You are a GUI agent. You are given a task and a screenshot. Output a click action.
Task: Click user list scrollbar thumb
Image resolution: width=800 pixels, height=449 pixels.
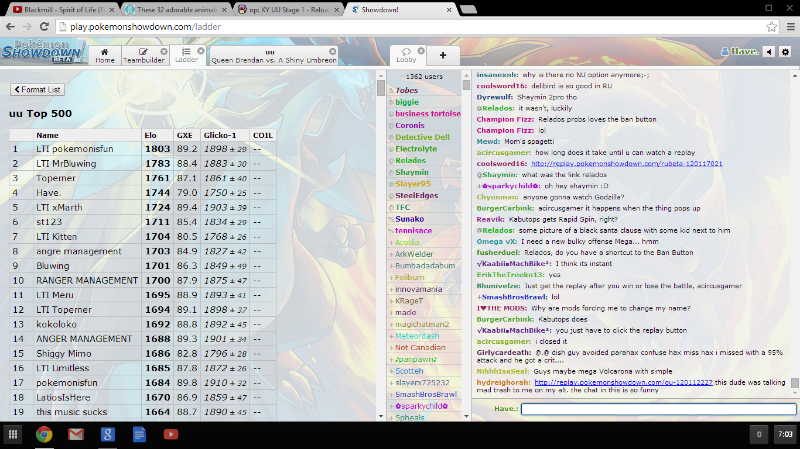(x=466, y=85)
